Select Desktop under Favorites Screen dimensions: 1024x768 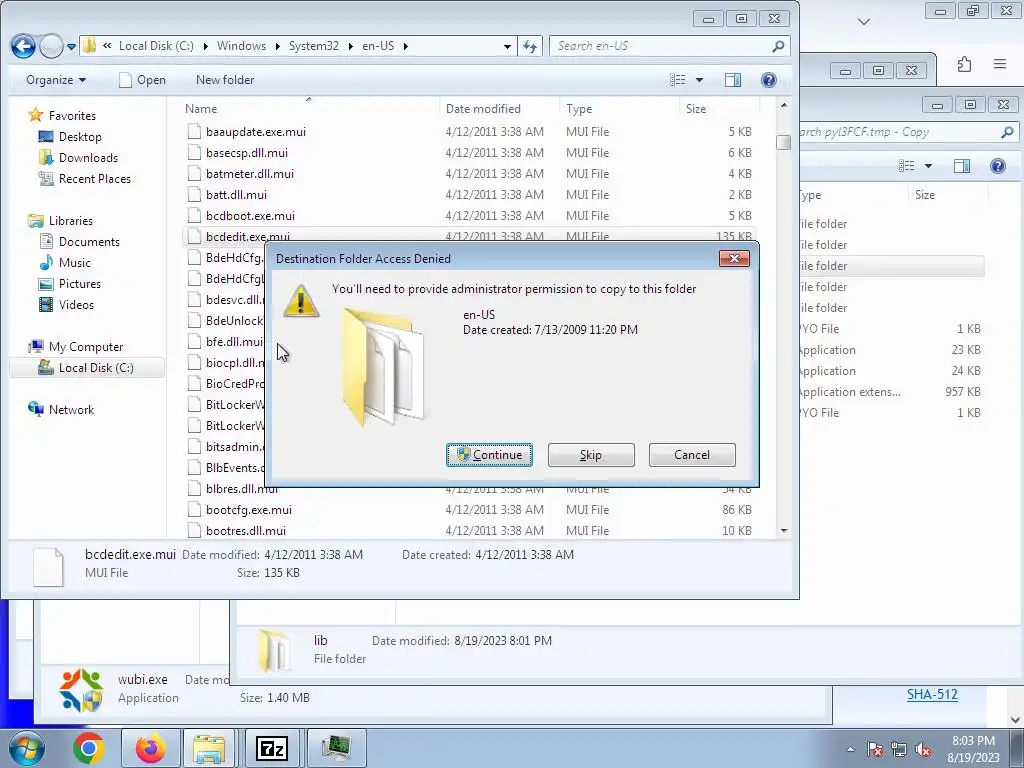[x=71, y=136]
